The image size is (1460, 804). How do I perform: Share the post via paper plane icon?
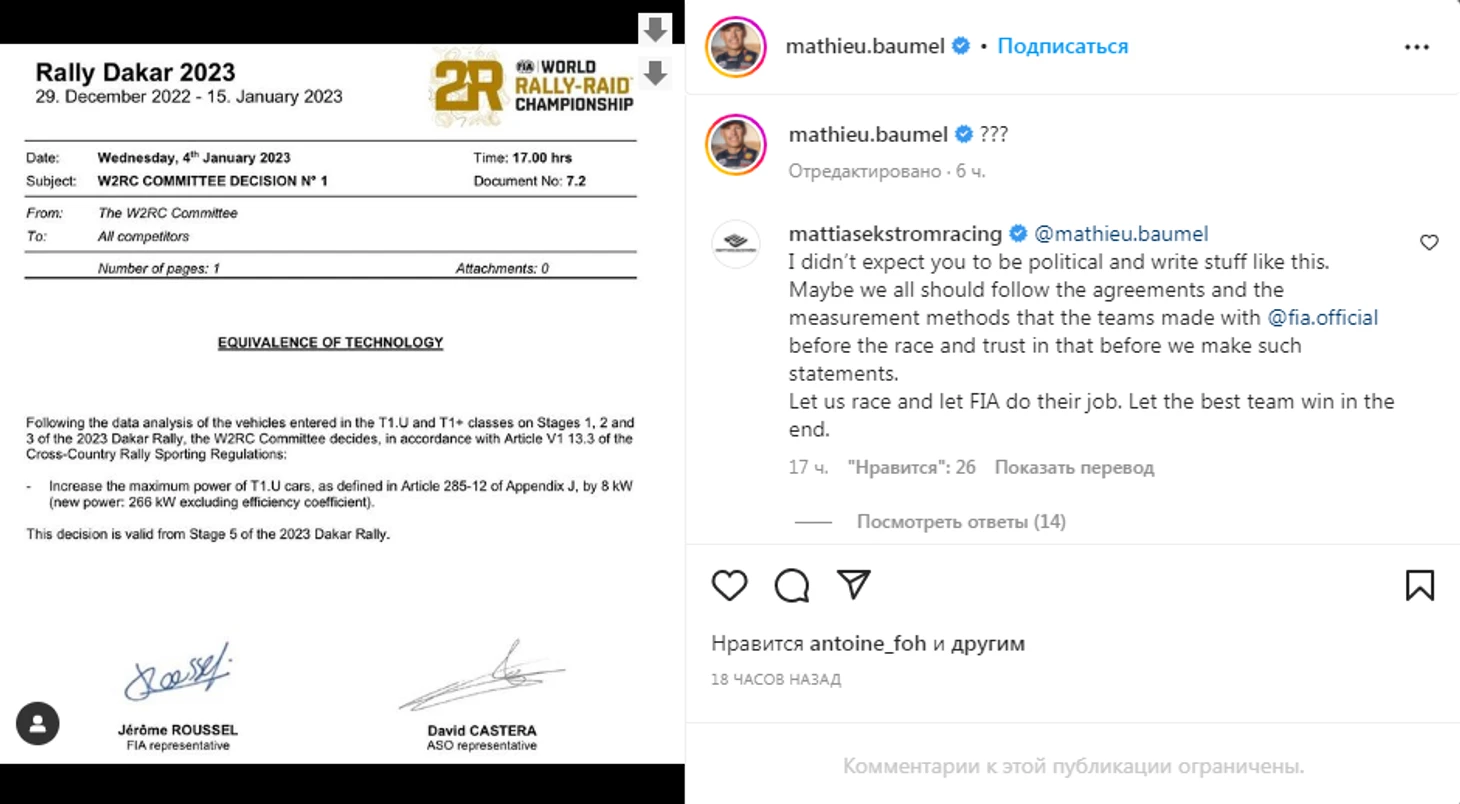tap(853, 584)
